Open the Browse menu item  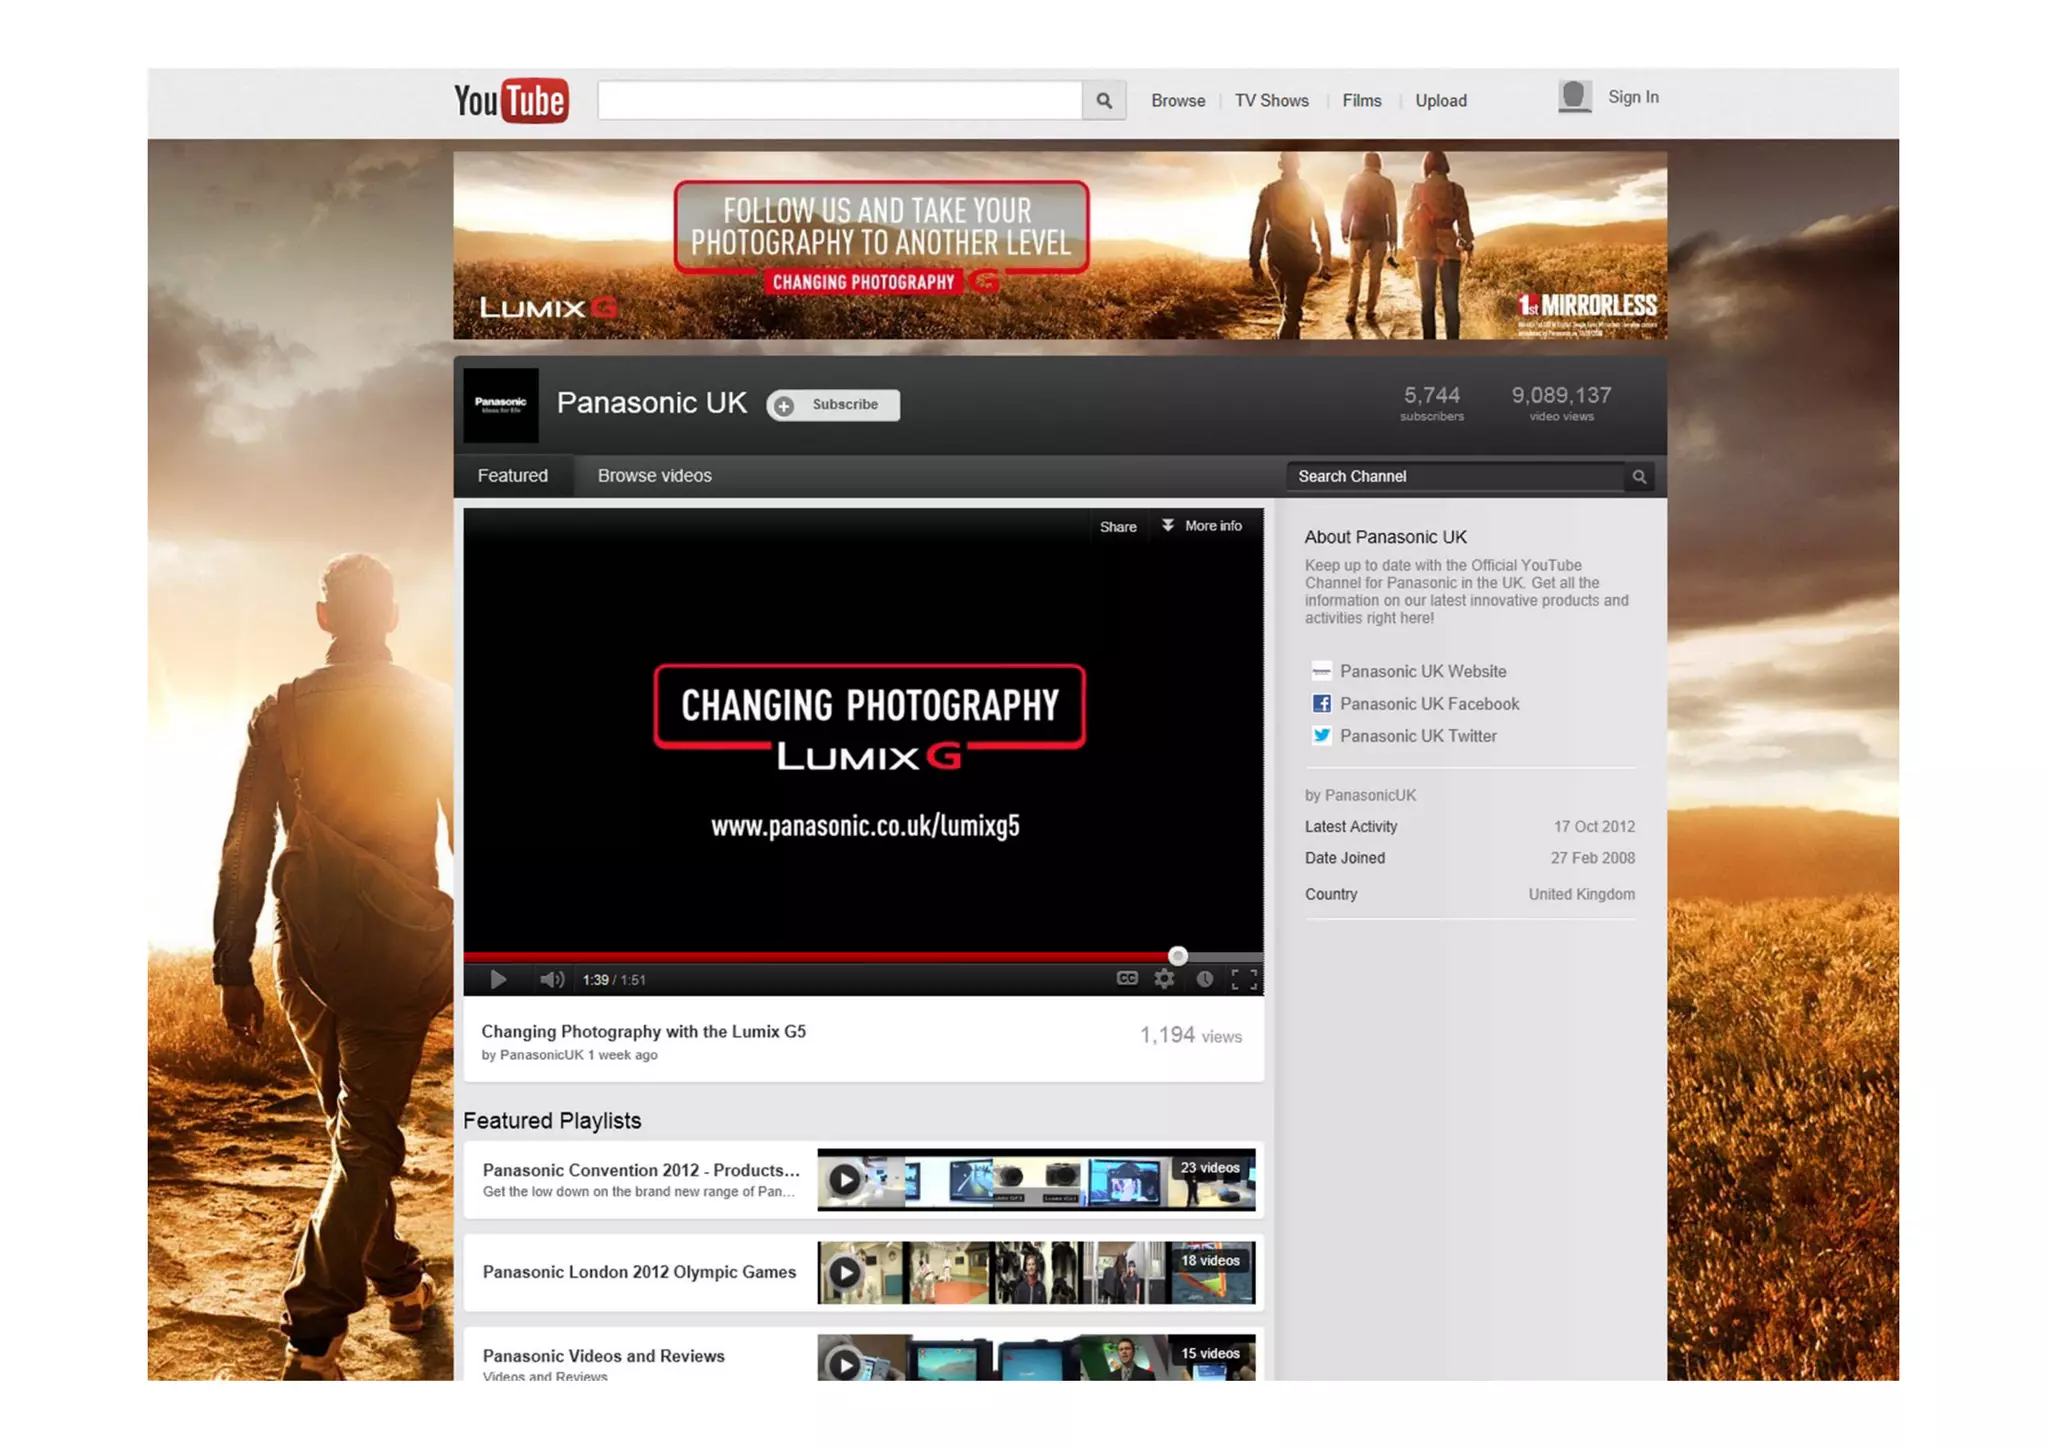[x=1178, y=101]
